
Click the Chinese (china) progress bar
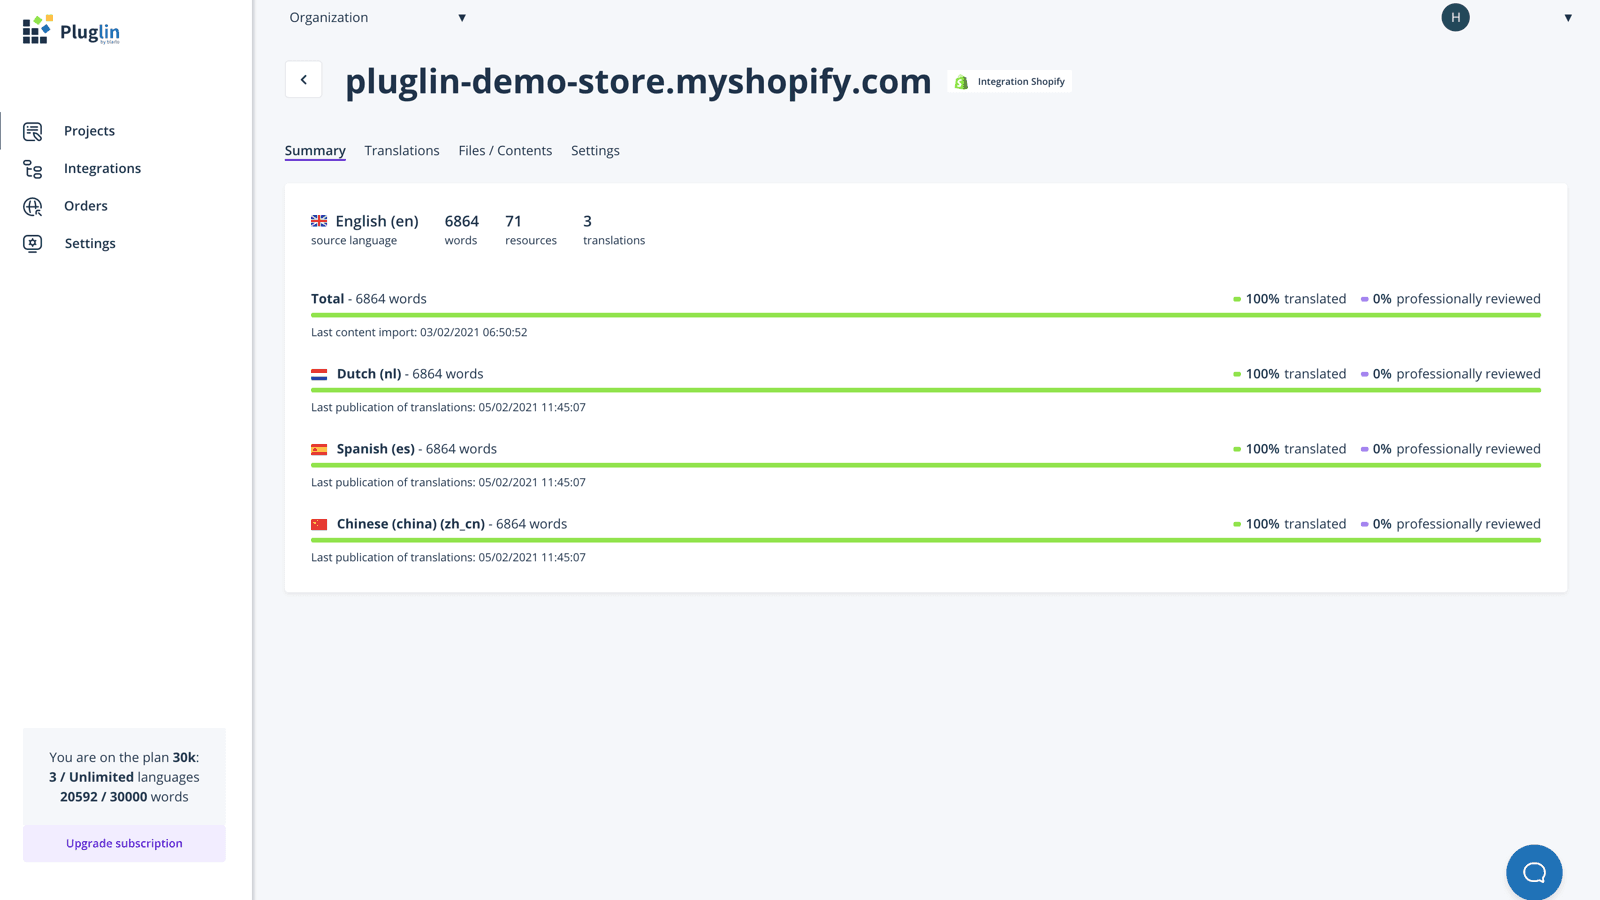click(x=925, y=540)
